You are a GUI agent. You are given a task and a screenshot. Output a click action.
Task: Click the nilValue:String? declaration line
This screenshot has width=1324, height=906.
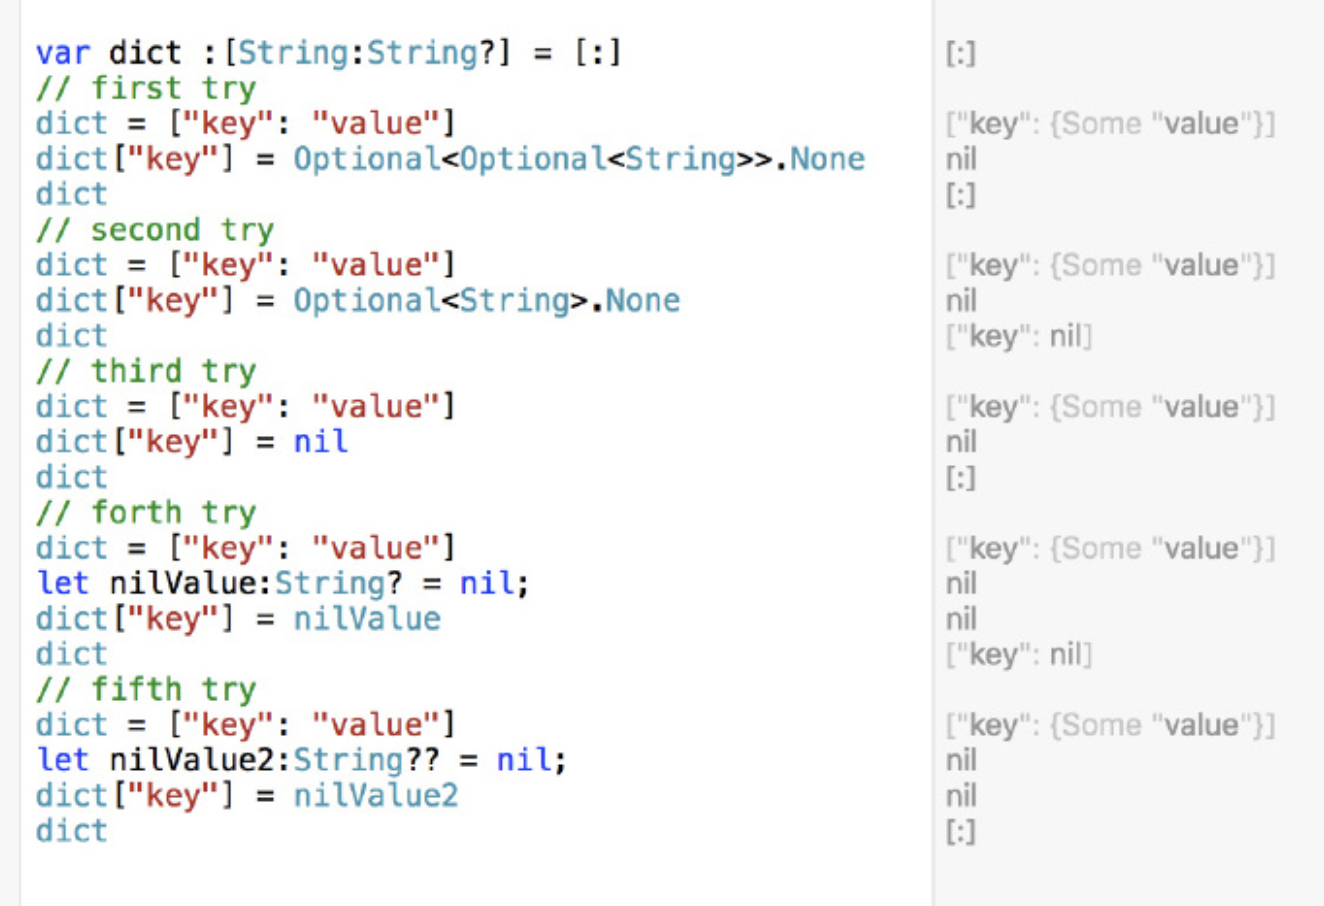point(283,583)
